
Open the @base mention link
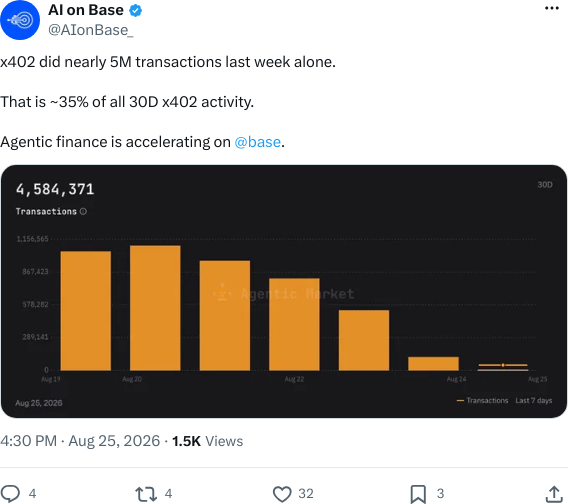coord(258,142)
